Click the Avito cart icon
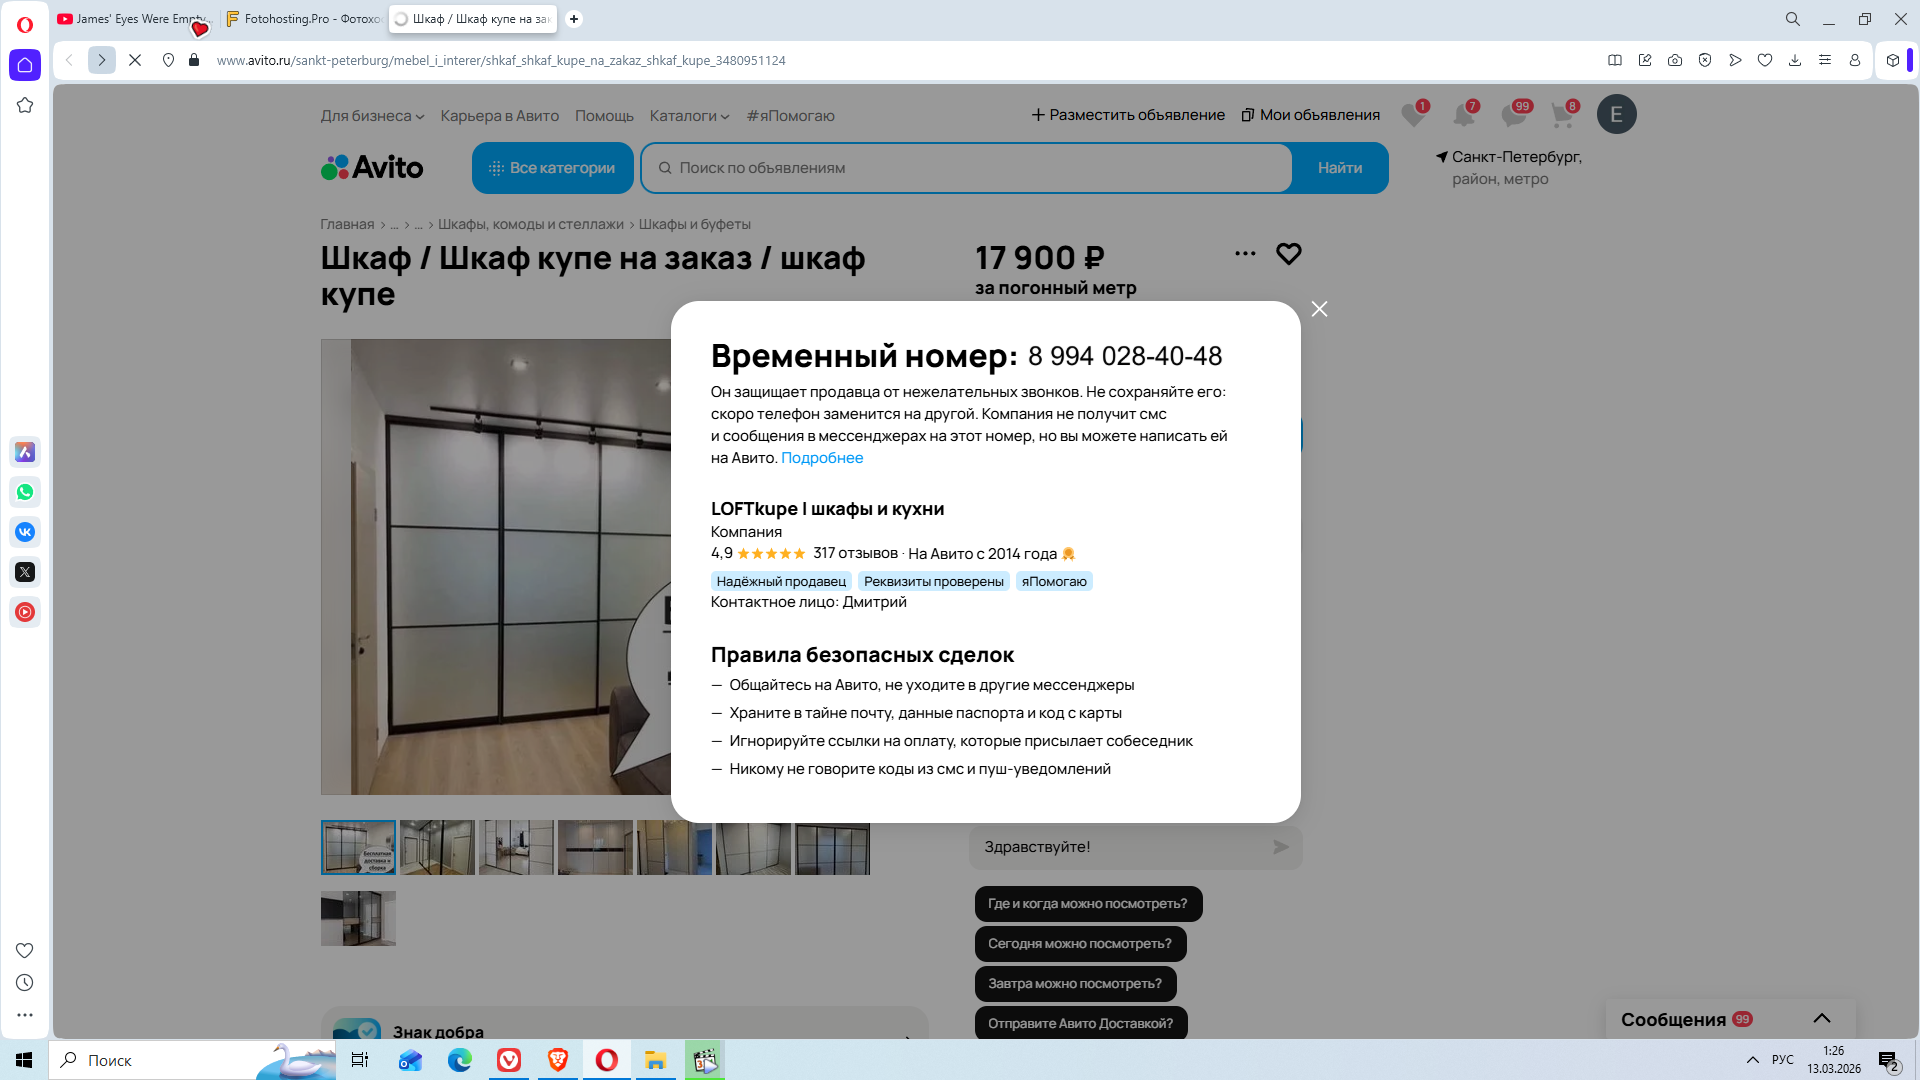 pyautogui.click(x=1562, y=115)
